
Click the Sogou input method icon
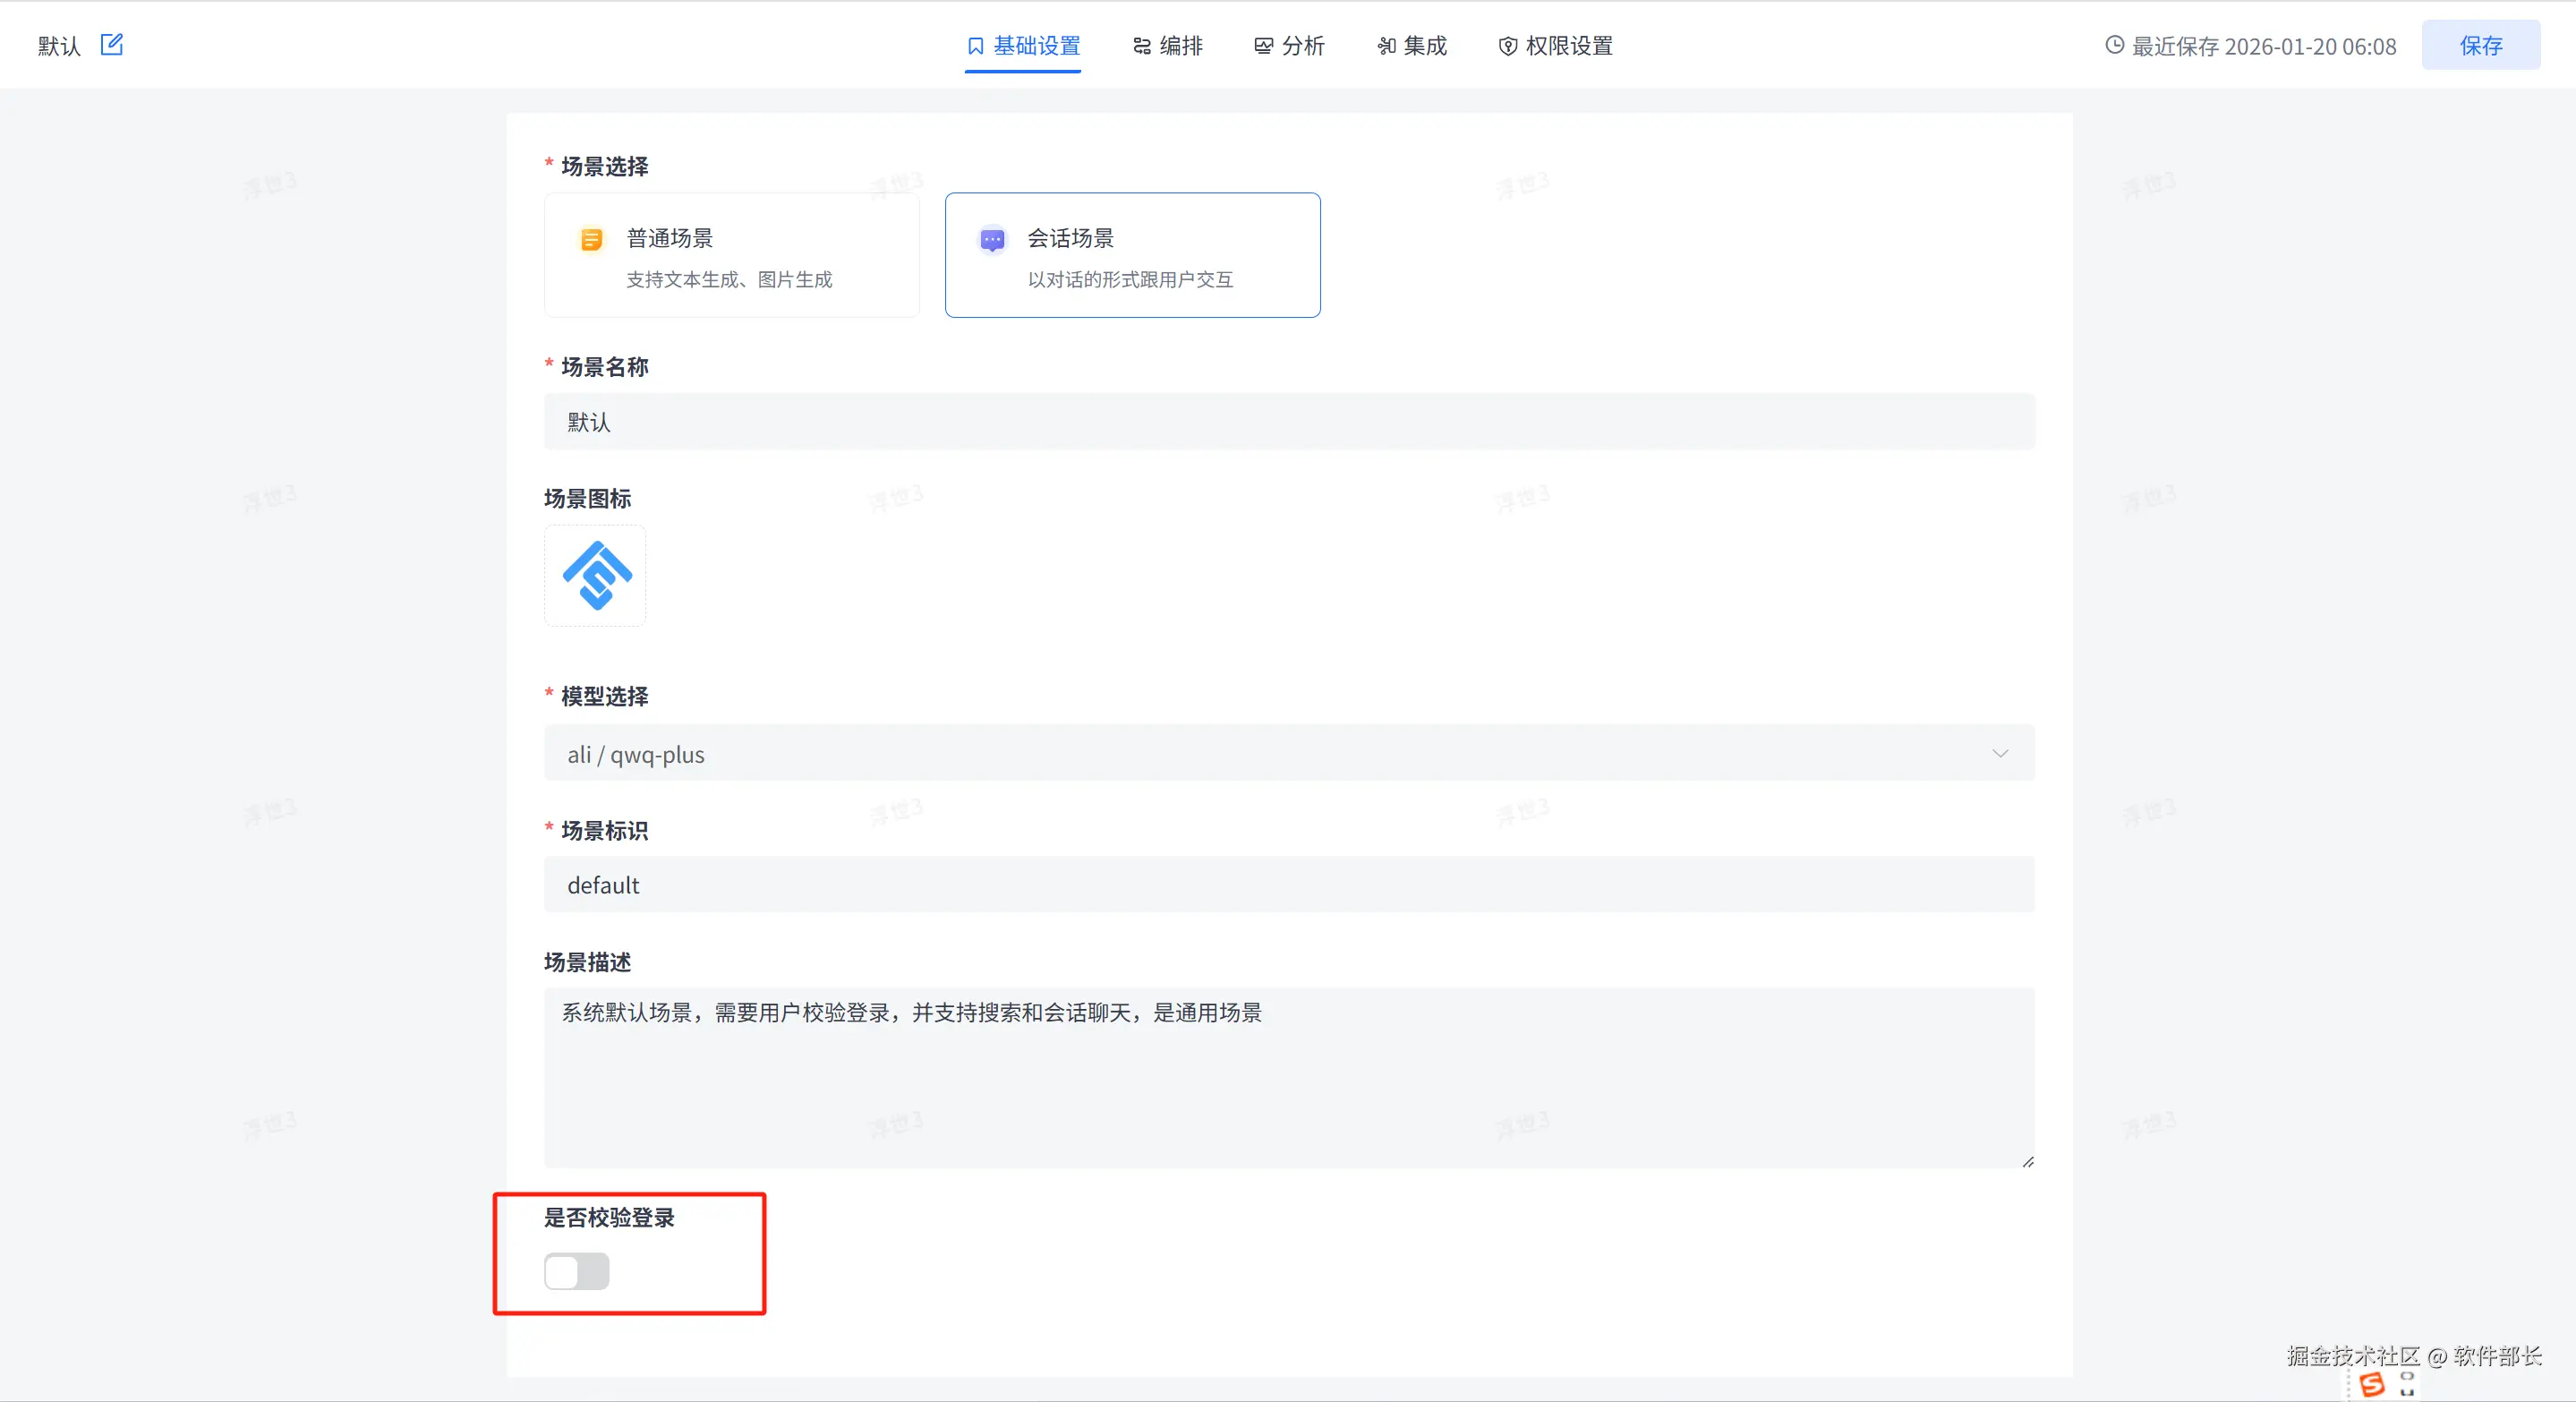[2371, 1385]
